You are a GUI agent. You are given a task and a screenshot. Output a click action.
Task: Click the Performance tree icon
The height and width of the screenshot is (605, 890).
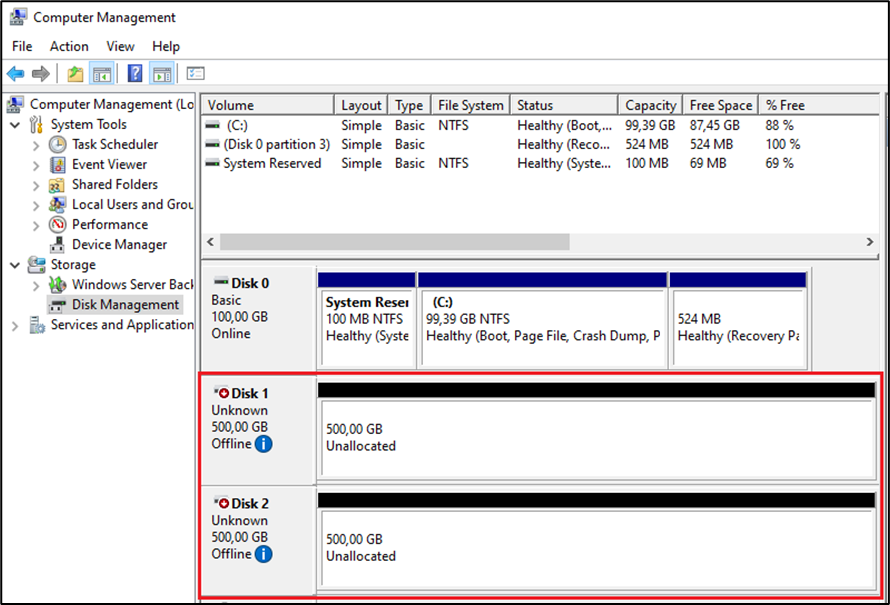(x=58, y=225)
